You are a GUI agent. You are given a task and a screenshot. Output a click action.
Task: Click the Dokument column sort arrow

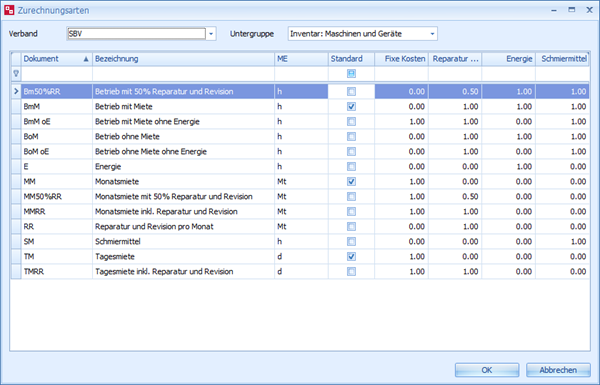pyautogui.click(x=86, y=59)
